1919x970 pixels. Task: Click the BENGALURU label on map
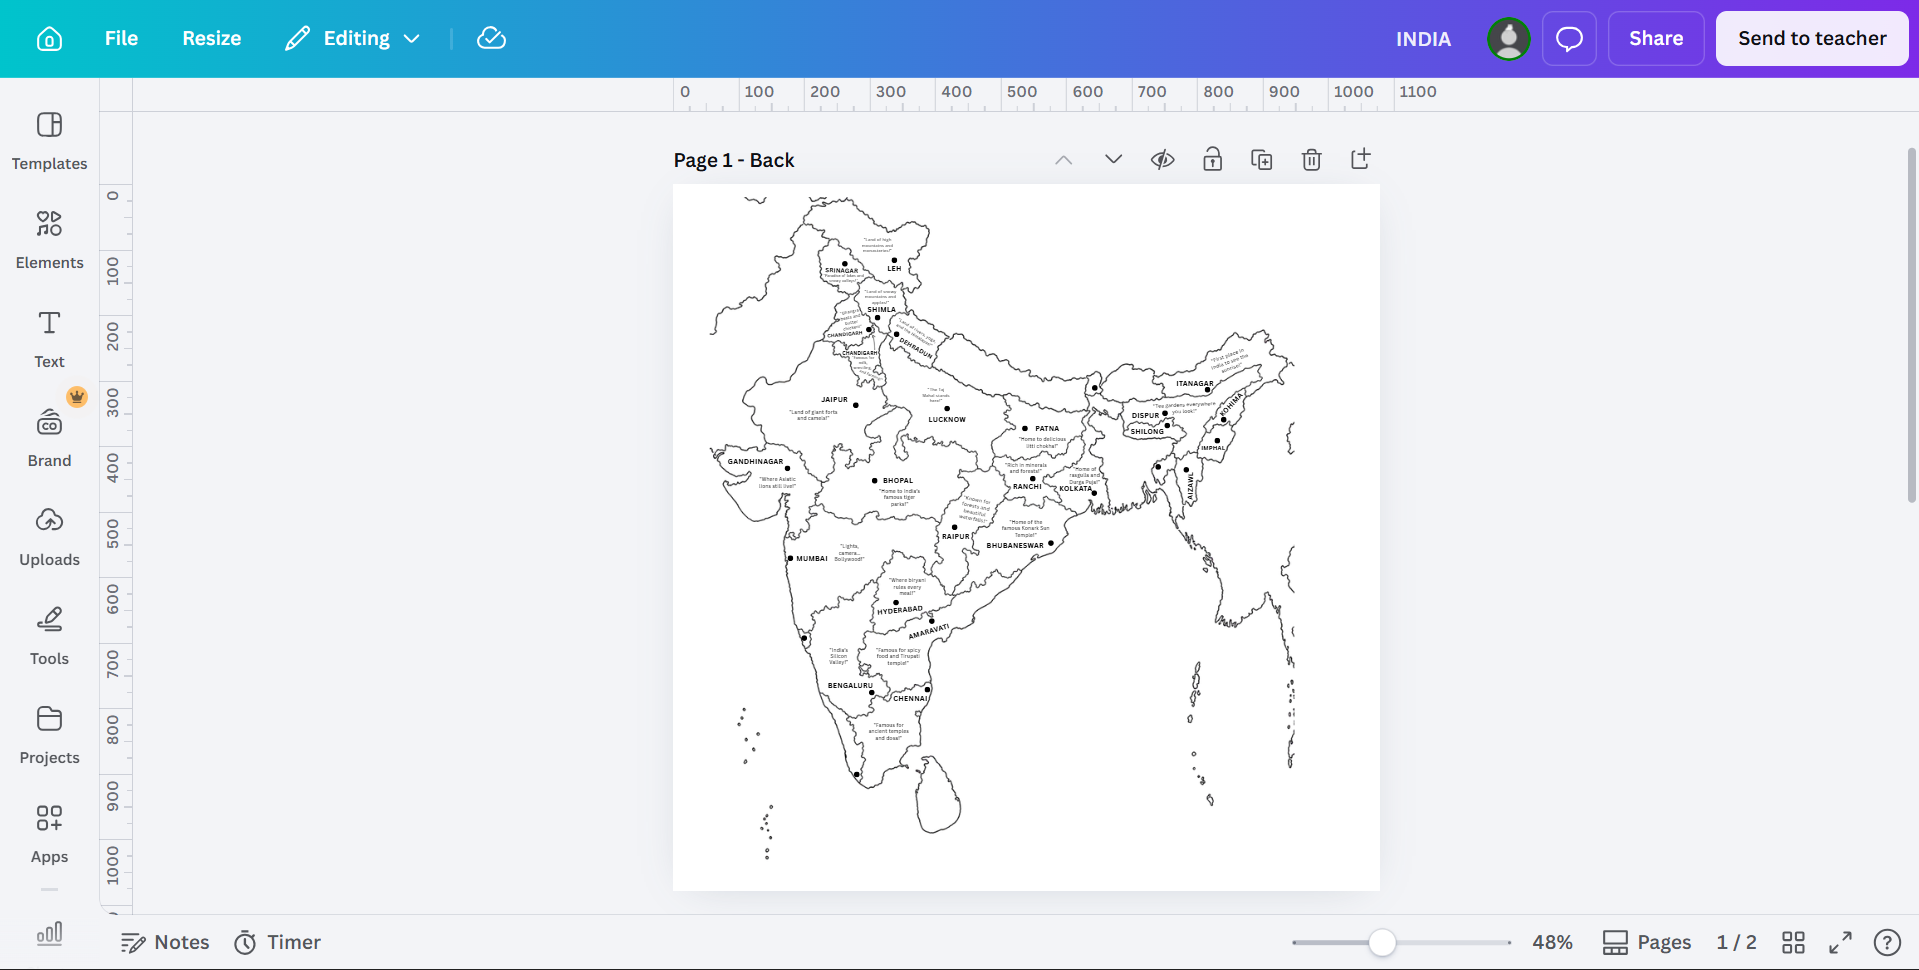click(x=850, y=686)
